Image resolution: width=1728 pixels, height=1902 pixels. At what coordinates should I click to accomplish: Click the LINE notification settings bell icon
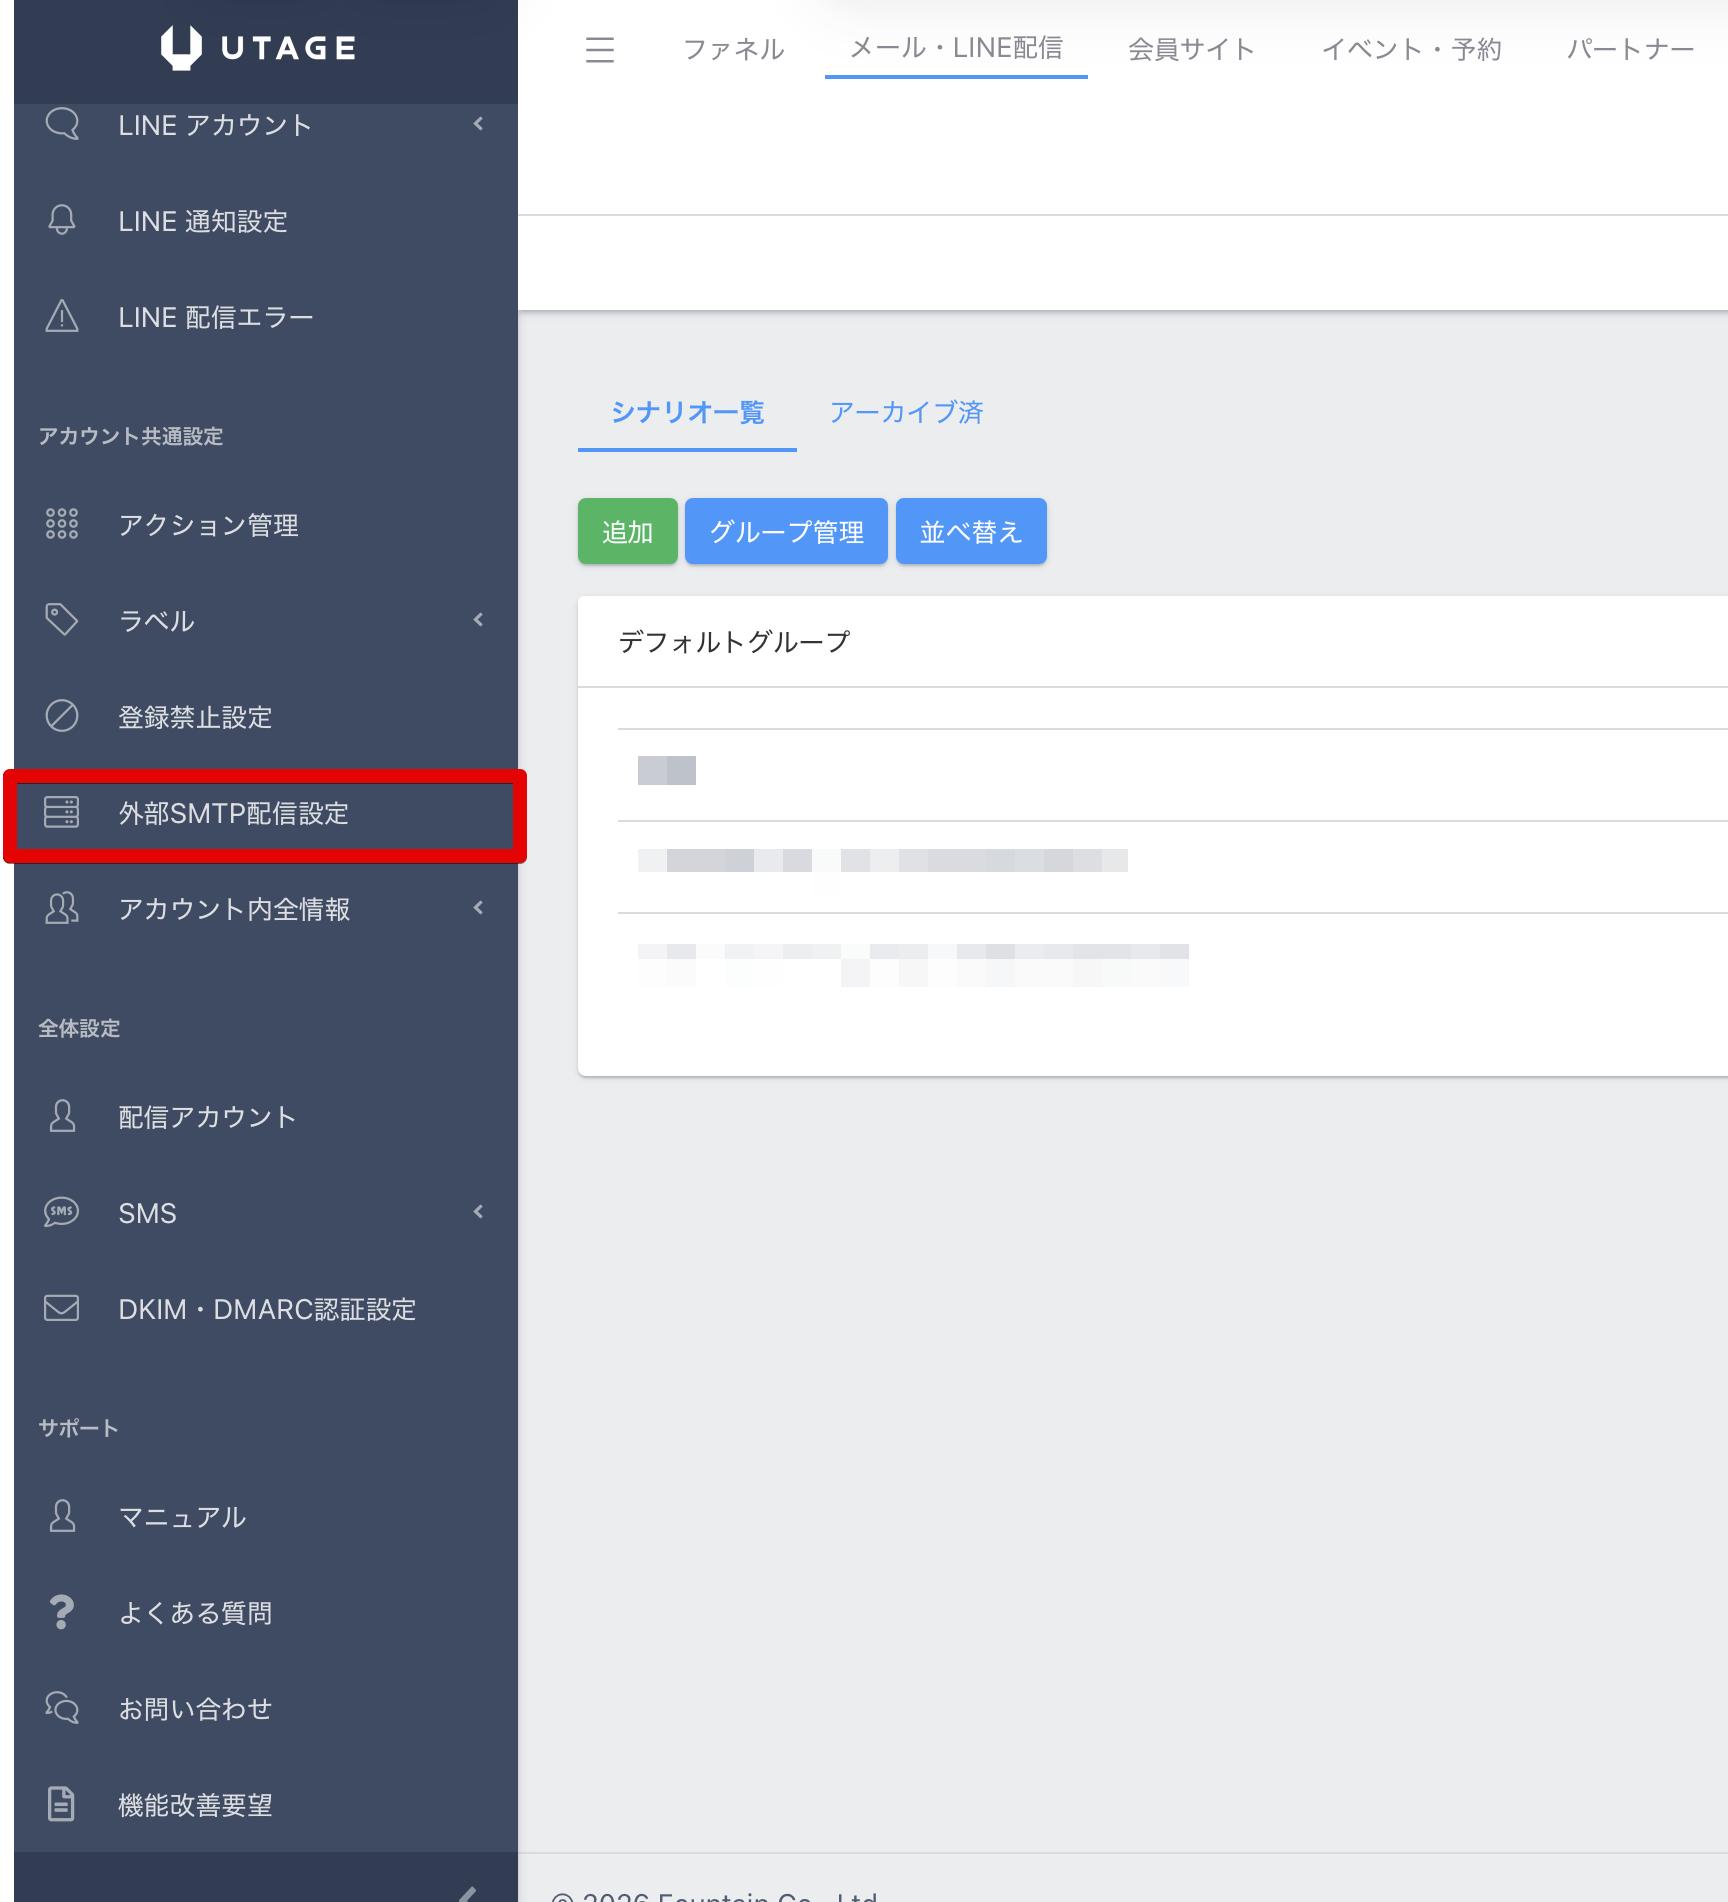[x=62, y=220]
